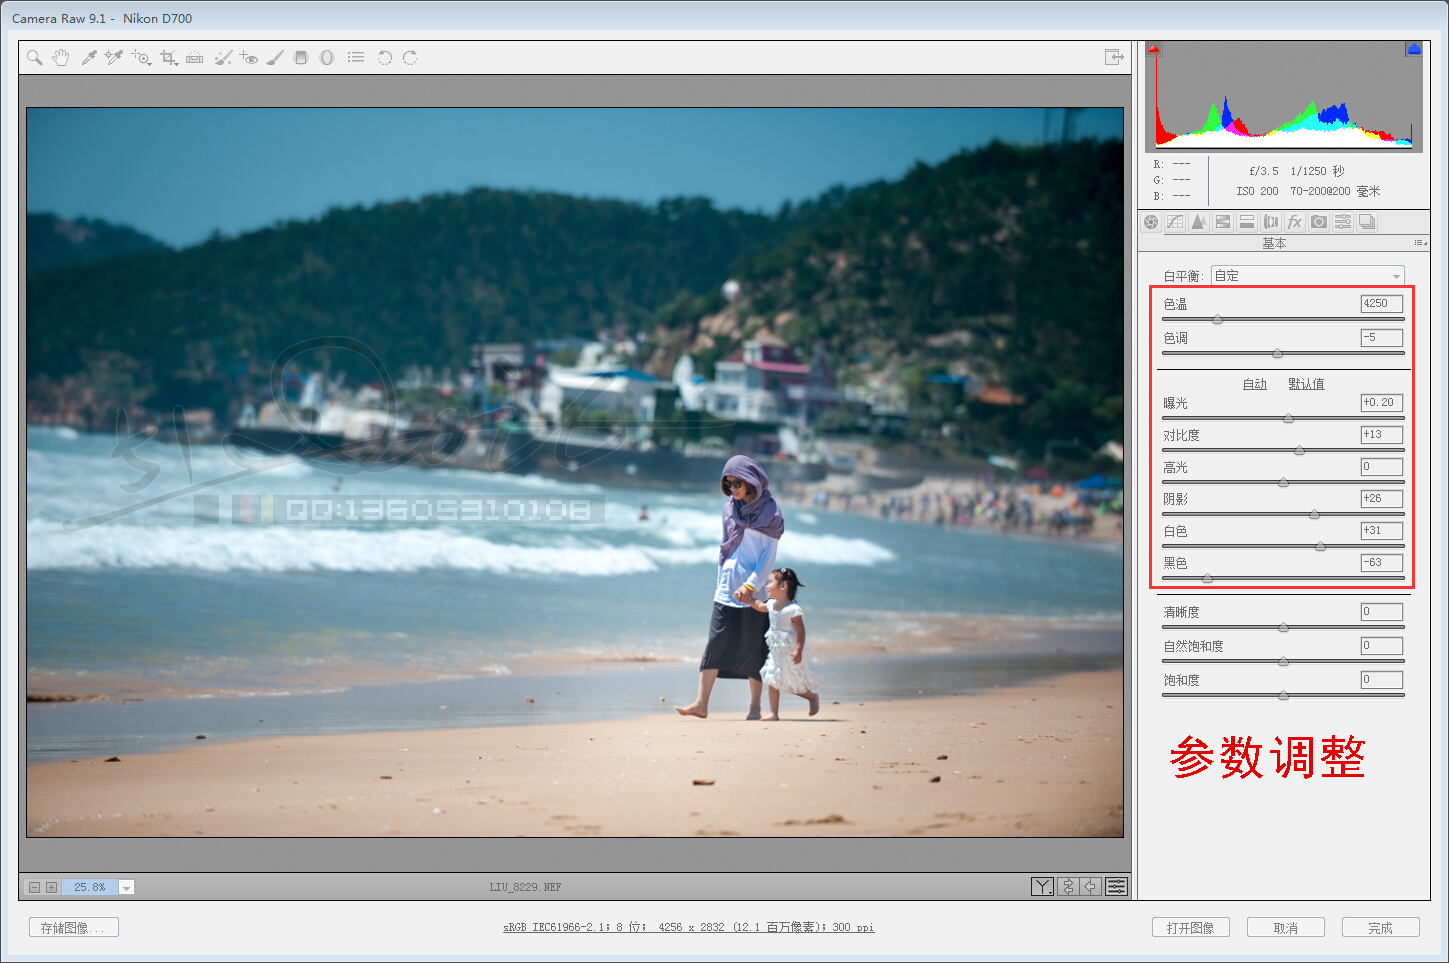Click the 自动 auto tone link

1254,384
